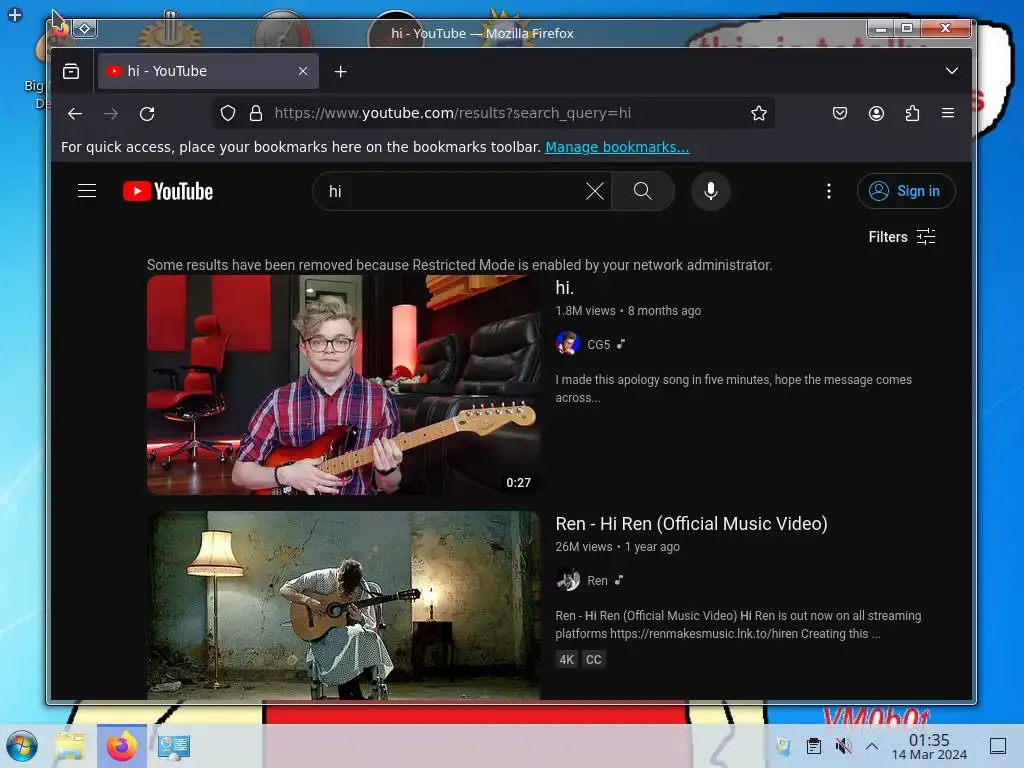This screenshot has width=1024, height=768.
Task: Expand hidden system tray icons arrow
Action: click(872, 746)
